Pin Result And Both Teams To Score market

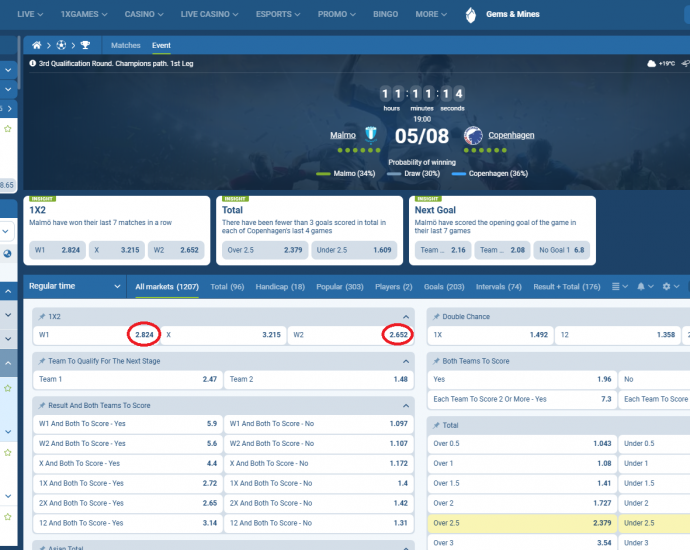click(x=42, y=406)
